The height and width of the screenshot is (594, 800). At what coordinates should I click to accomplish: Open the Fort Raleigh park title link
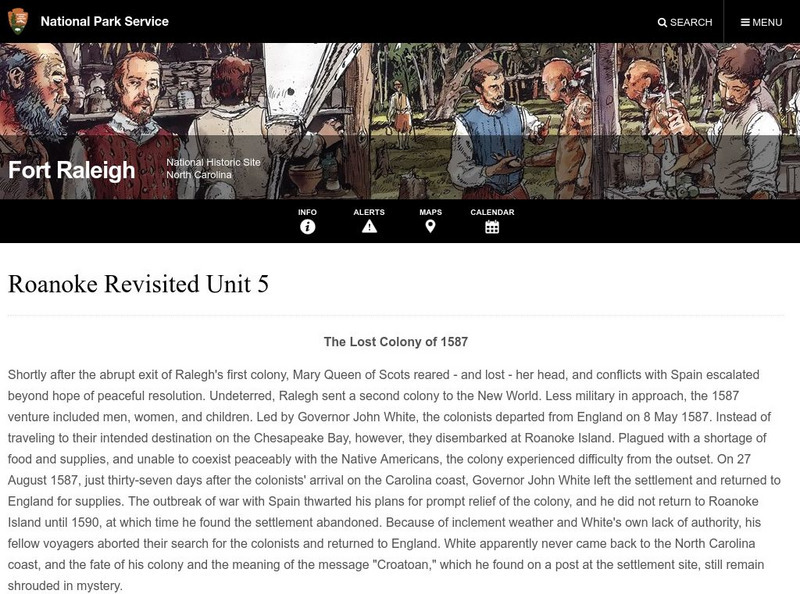[x=71, y=170]
